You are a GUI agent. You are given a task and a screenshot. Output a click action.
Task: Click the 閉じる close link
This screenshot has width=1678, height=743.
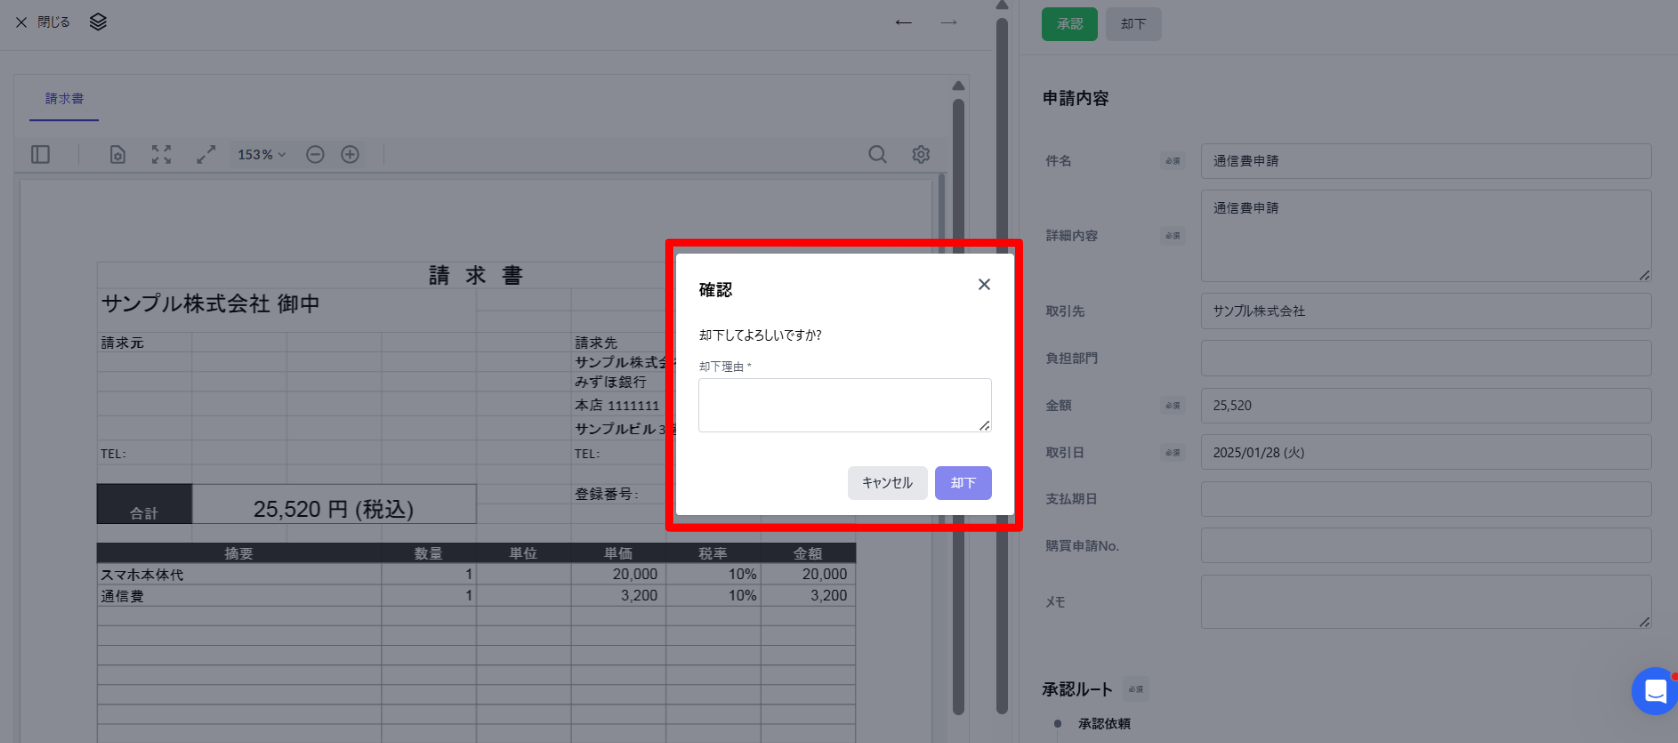click(x=42, y=22)
